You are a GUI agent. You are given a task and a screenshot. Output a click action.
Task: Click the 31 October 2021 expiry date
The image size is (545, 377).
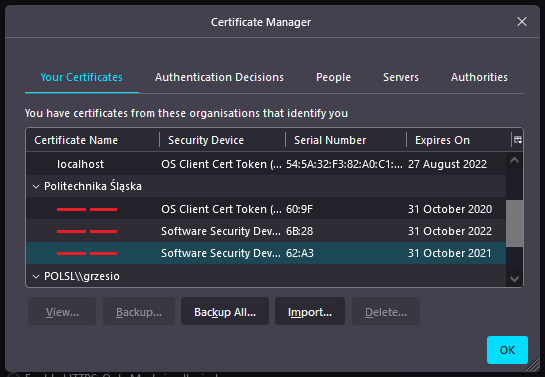tap(450, 253)
